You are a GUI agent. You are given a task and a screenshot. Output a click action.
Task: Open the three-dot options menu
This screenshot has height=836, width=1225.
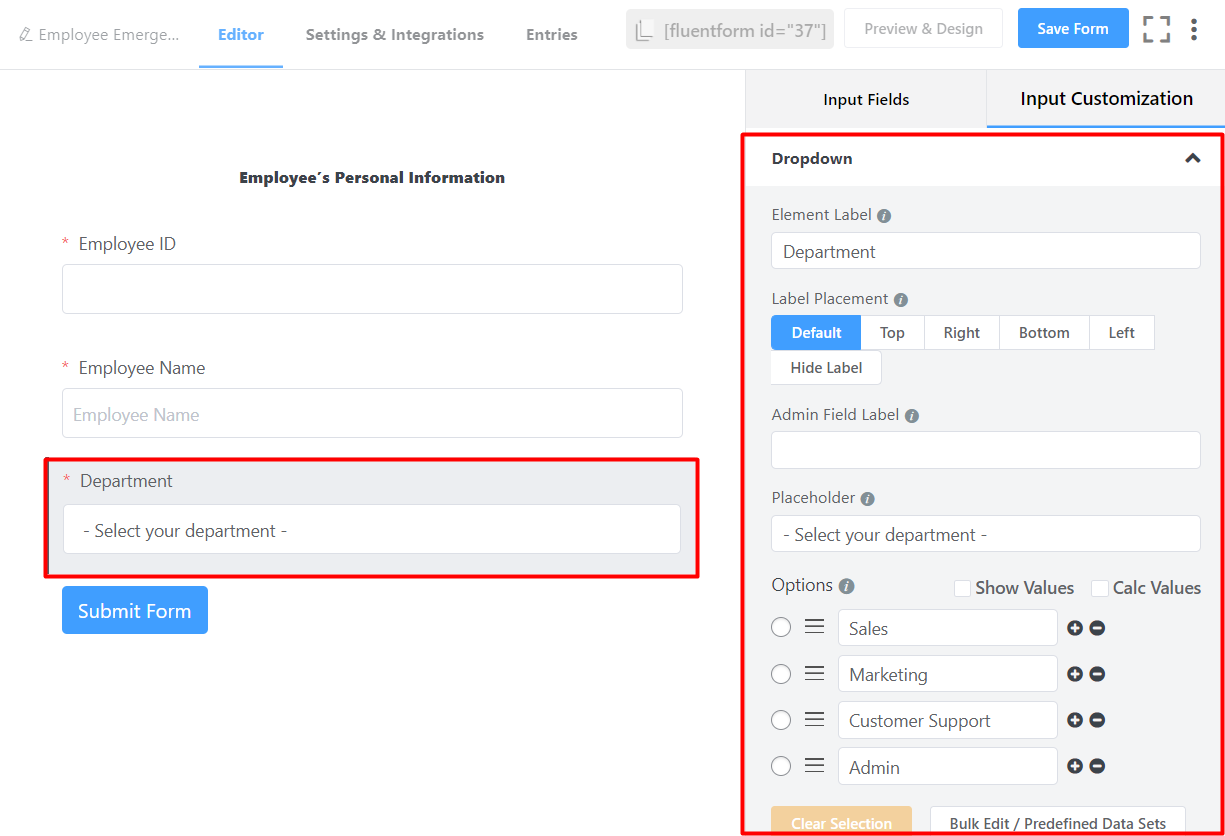[1195, 29]
